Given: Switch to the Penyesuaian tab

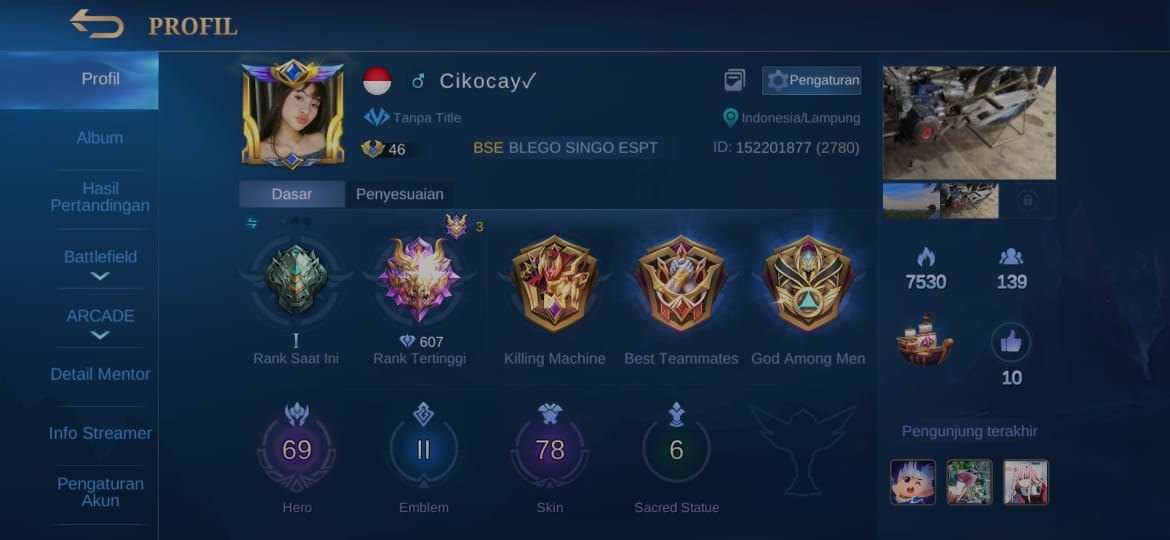Looking at the screenshot, I should (x=399, y=195).
